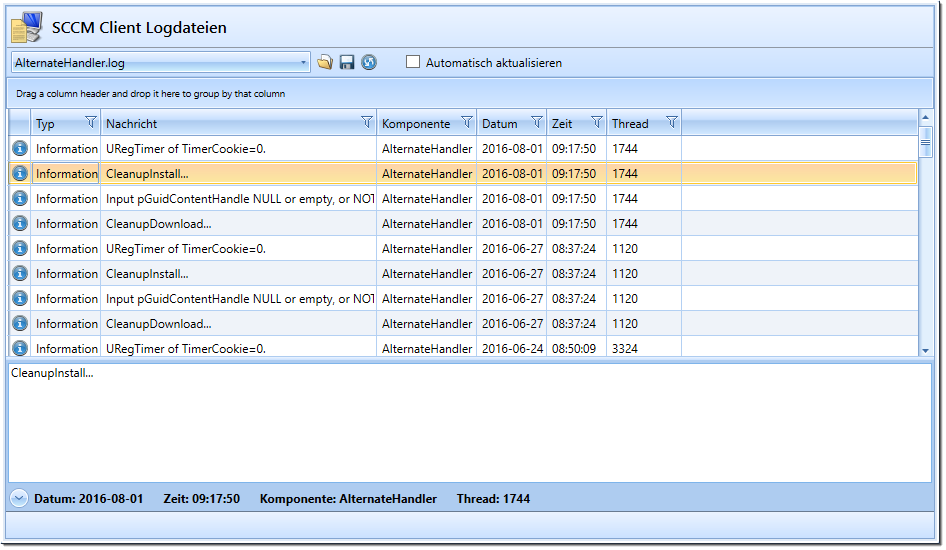Image resolution: width=946 pixels, height=550 pixels.
Task: Click the vertical scrollbar thumb of the grid
Action: (925, 142)
